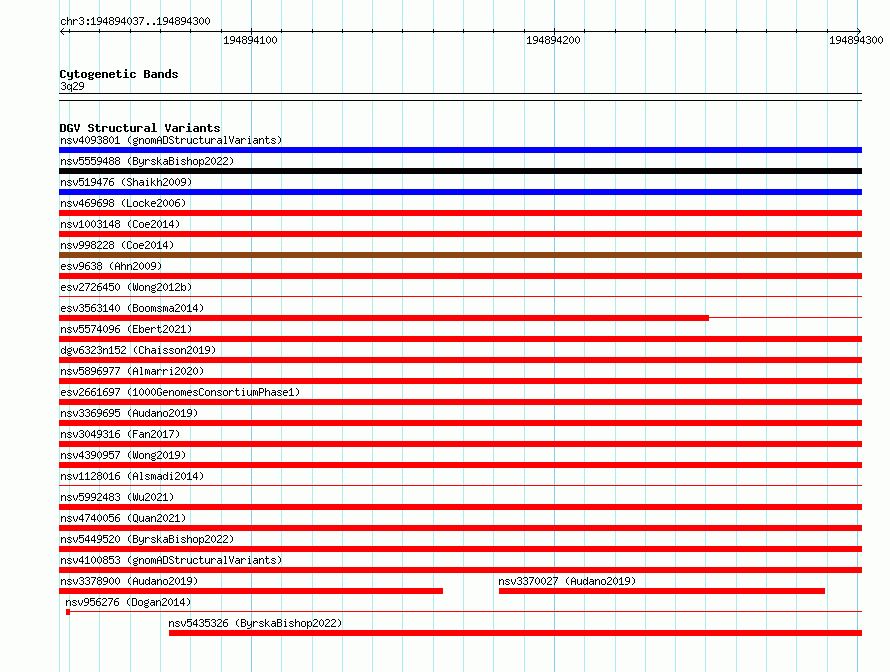Open esv2726450 Wong2012b label
This screenshot has height=672, width=890.
click(126, 287)
